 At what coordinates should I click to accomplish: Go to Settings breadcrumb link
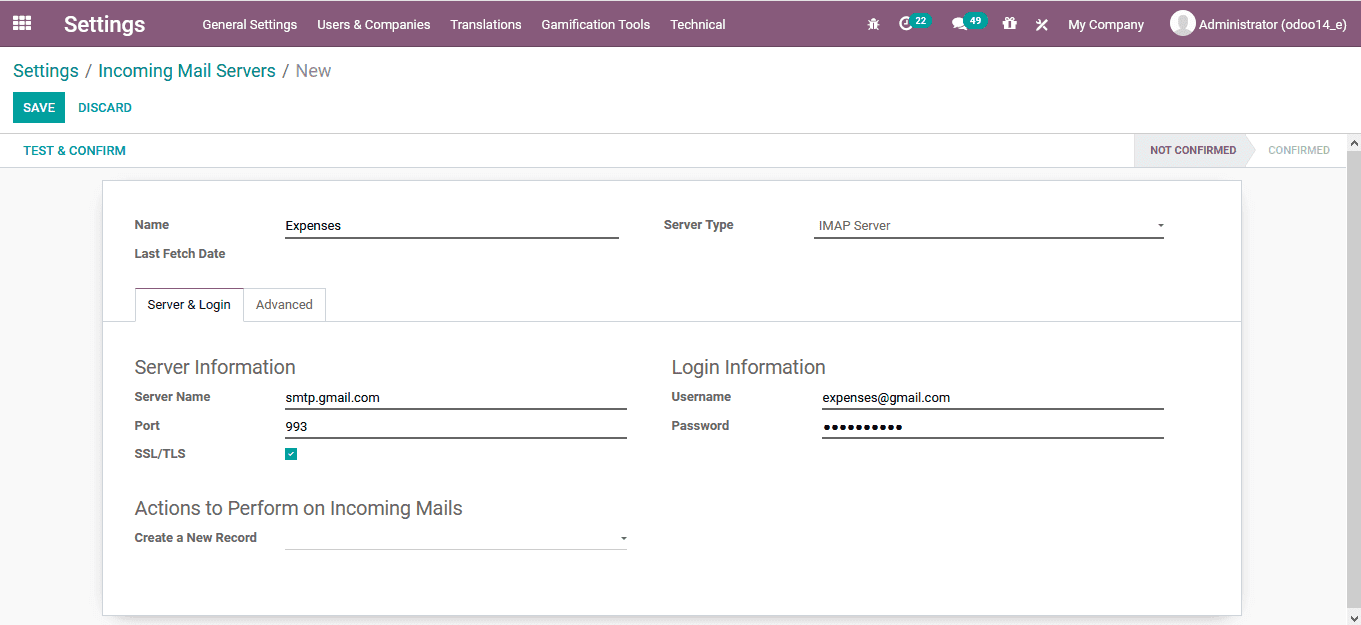(x=46, y=71)
